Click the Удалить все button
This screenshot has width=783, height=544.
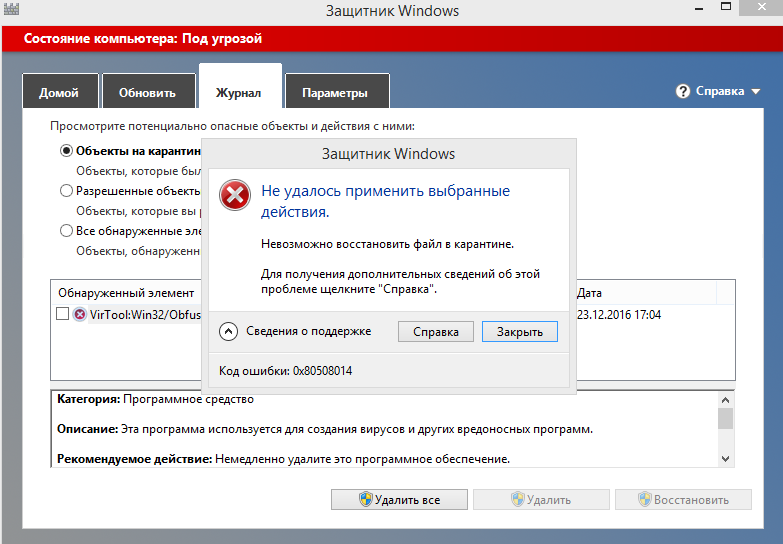point(399,500)
